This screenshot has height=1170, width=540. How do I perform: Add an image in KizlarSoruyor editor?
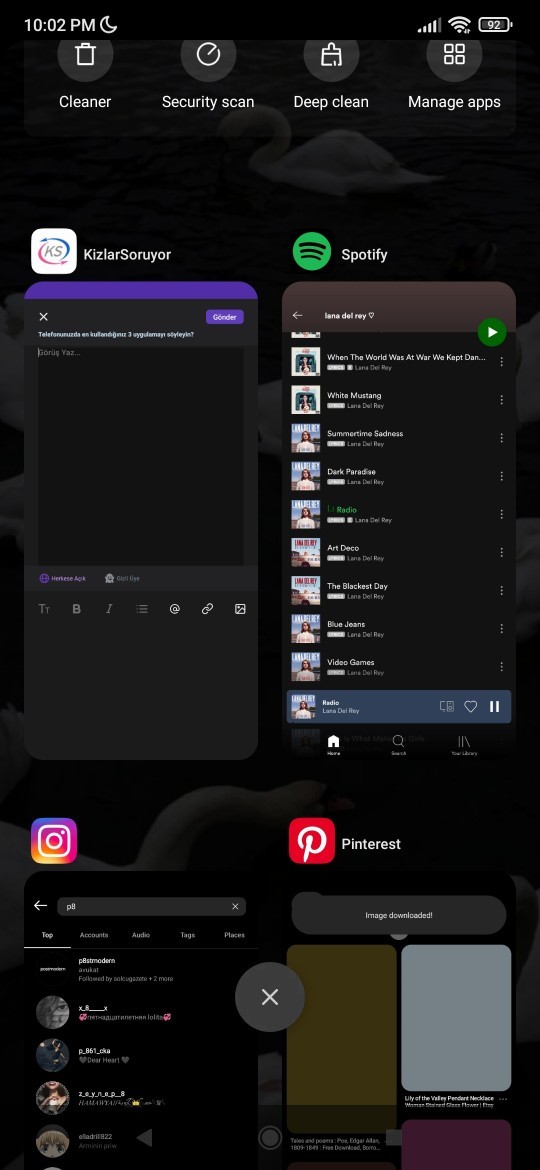click(240, 609)
